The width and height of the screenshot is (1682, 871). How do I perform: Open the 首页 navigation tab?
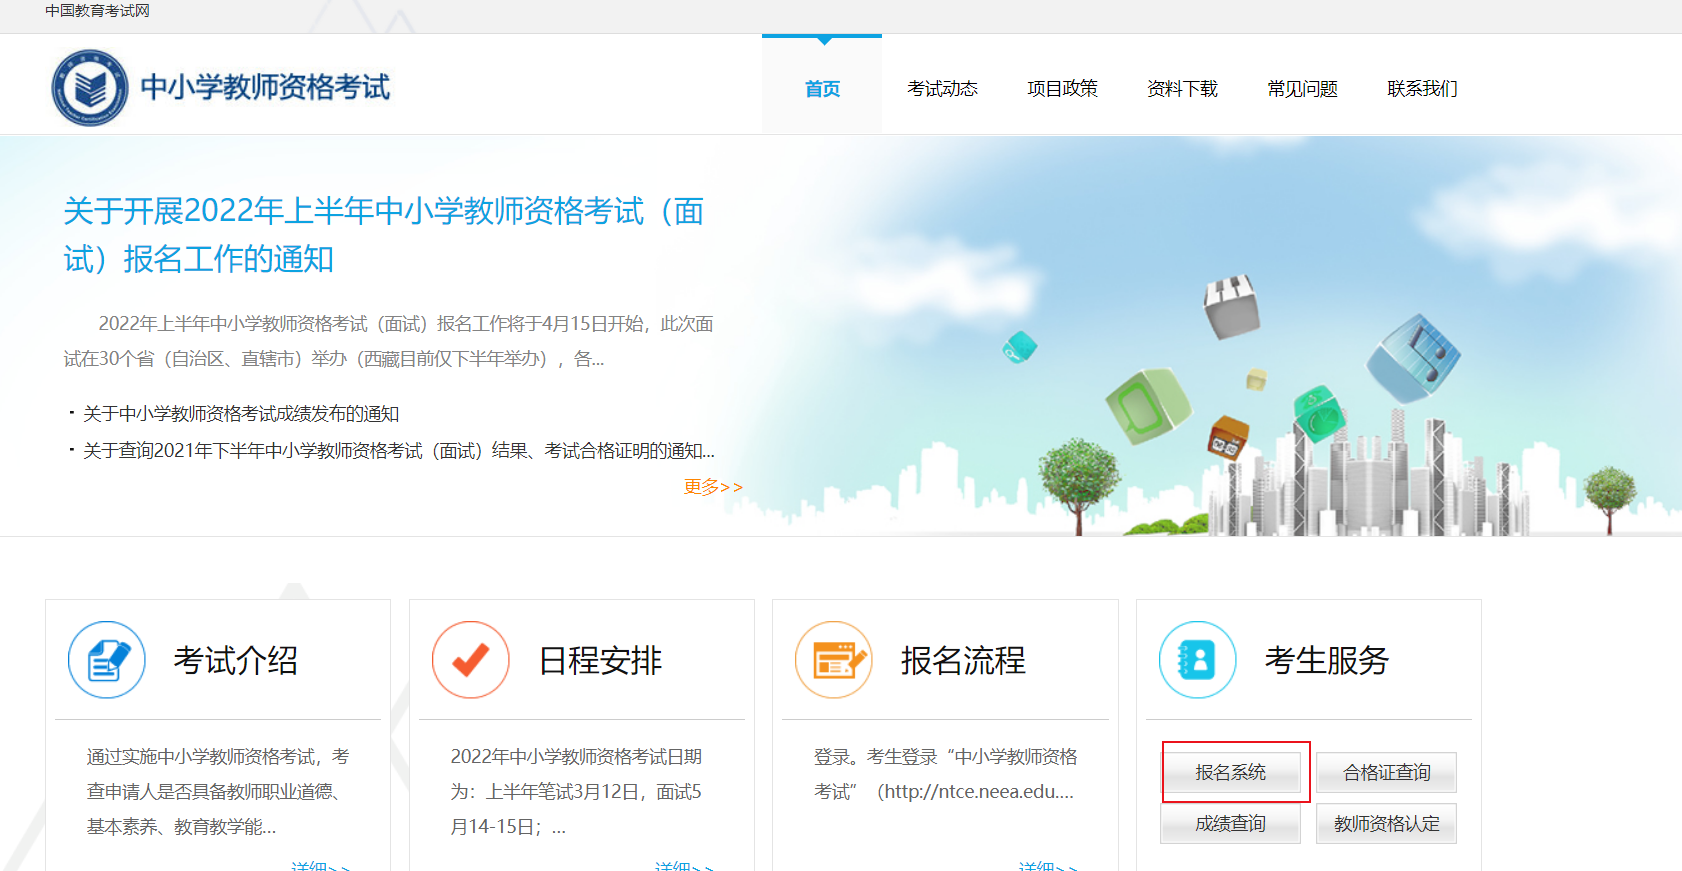click(822, 89)
